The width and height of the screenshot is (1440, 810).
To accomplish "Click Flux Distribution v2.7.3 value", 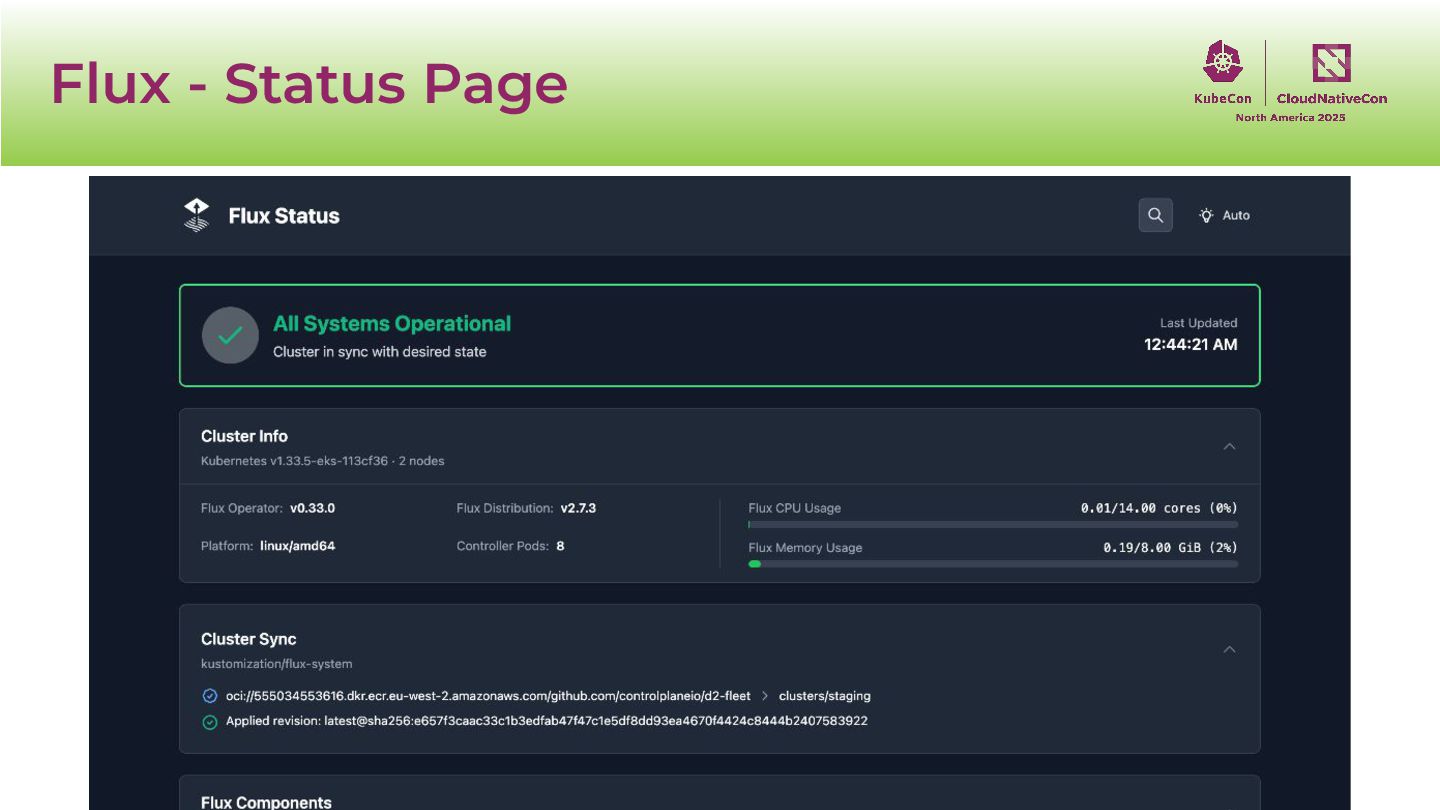I will pyautogui.click(x=578, y=508).
